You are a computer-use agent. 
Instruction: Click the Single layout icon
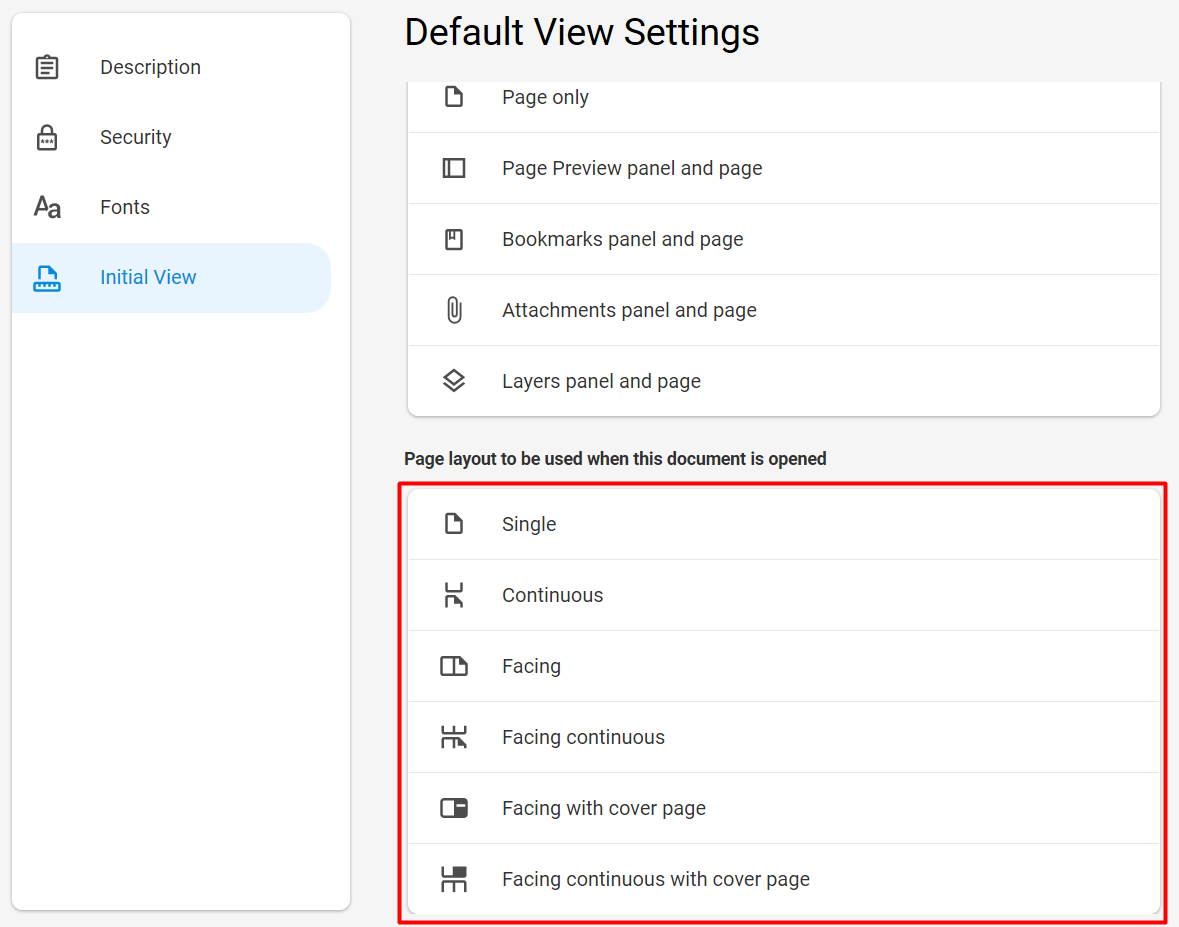[453, 523]
